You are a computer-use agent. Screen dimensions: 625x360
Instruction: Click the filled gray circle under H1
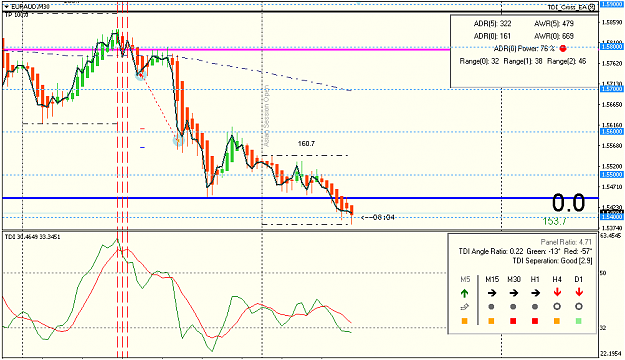535,307
